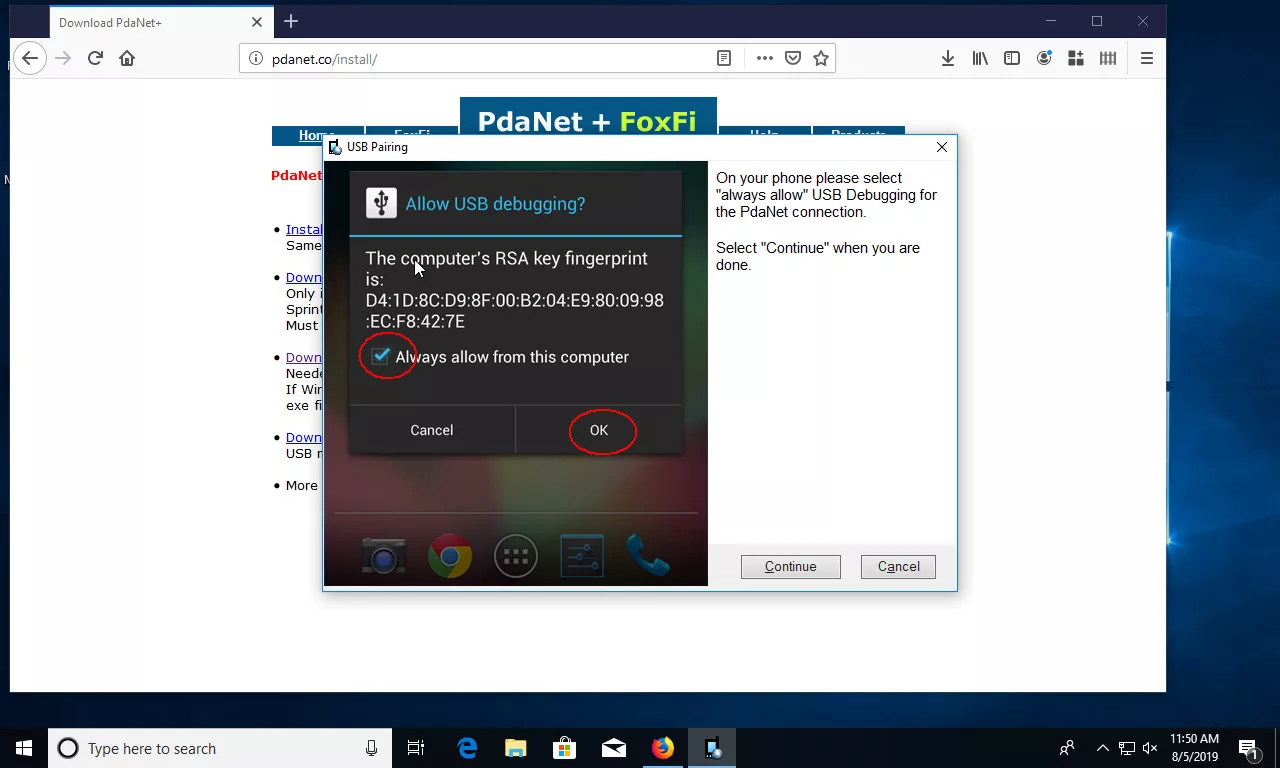
Task: Open Home menu on PdaNet site
Action: tap(317, 135)
